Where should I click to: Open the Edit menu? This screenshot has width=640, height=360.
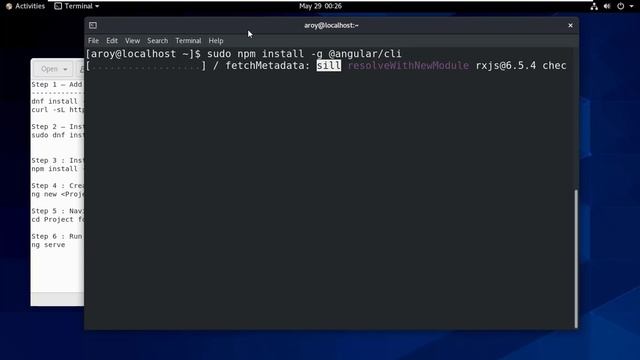click(112, 41)
